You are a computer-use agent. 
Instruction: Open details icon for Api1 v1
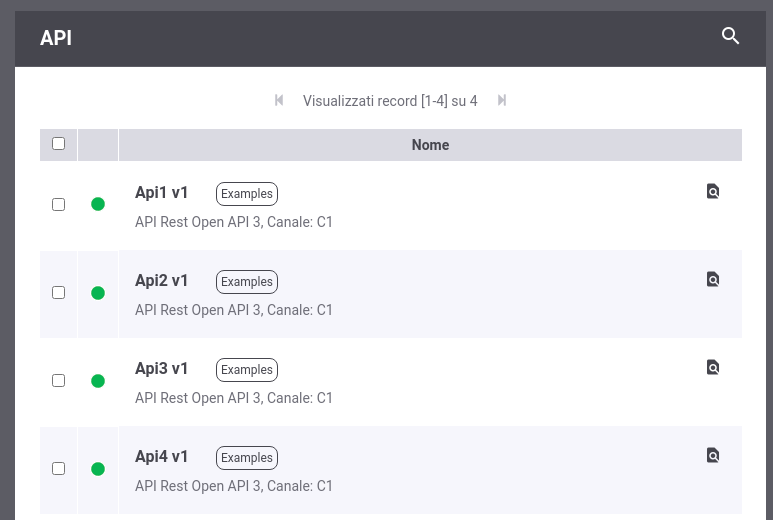tap(713, 191)
